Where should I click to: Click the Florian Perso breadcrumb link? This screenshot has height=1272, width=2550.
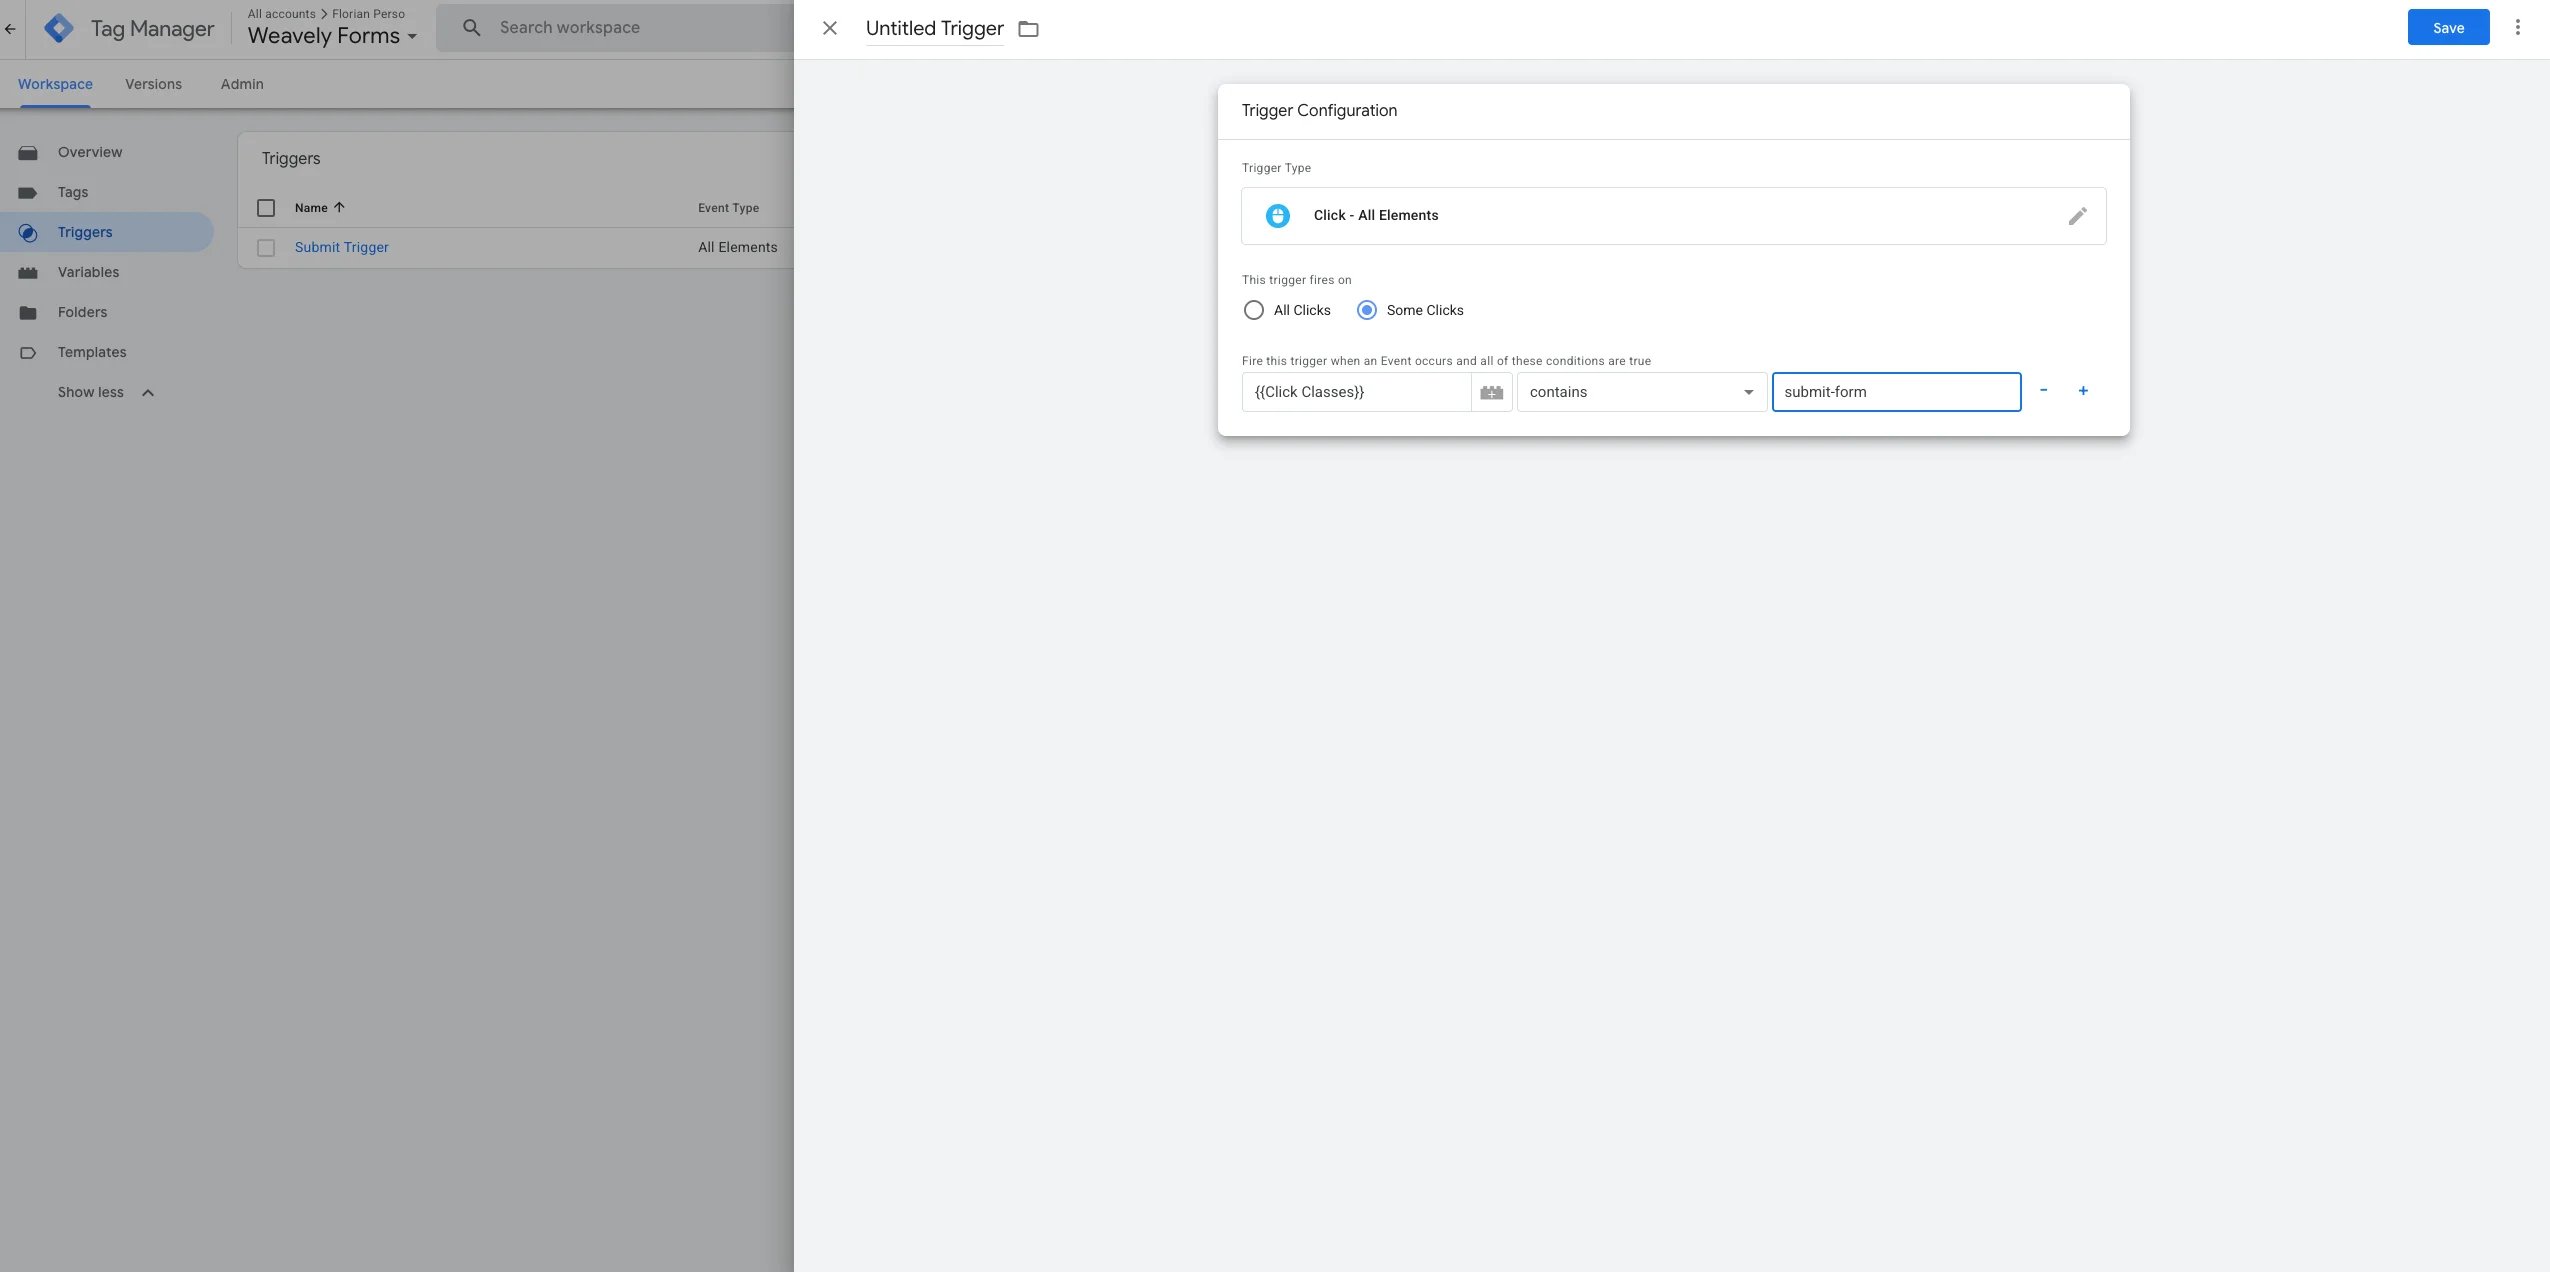pos(368,14)
